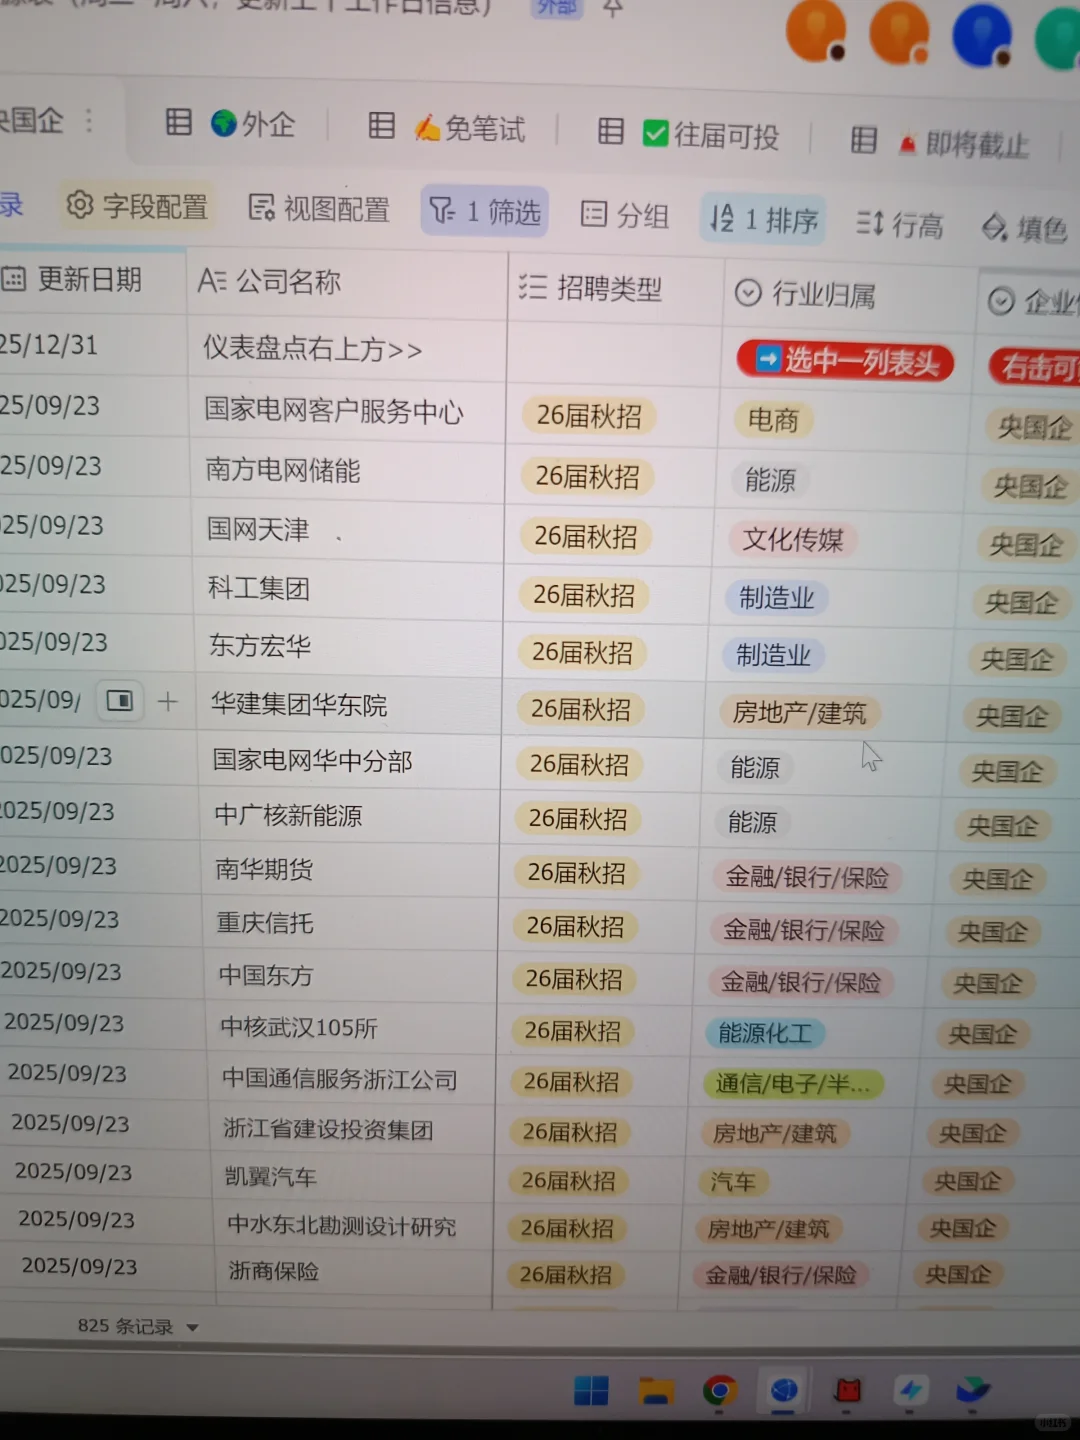Screen dimensions: 1080x1440
Task: Click the grid icon before 外企
Action: click(x=178, y=122)
